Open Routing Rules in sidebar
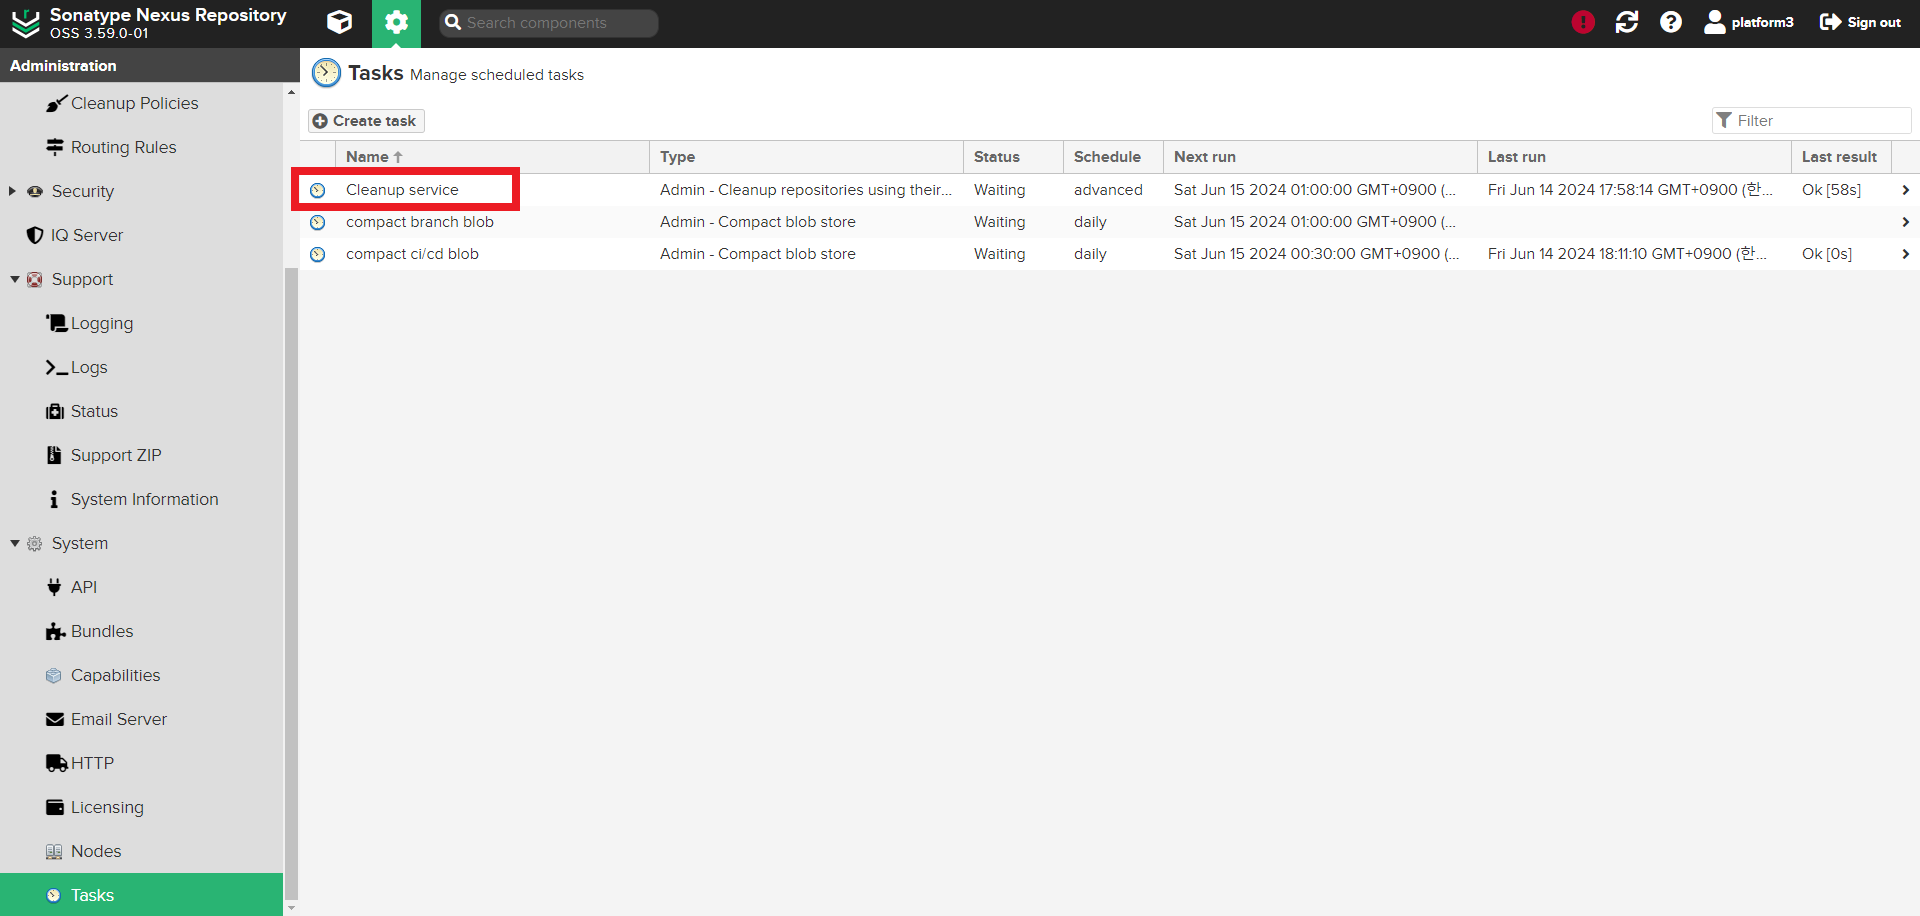The height and width of the screenshot is (916, 1920). tap(123, 147)
